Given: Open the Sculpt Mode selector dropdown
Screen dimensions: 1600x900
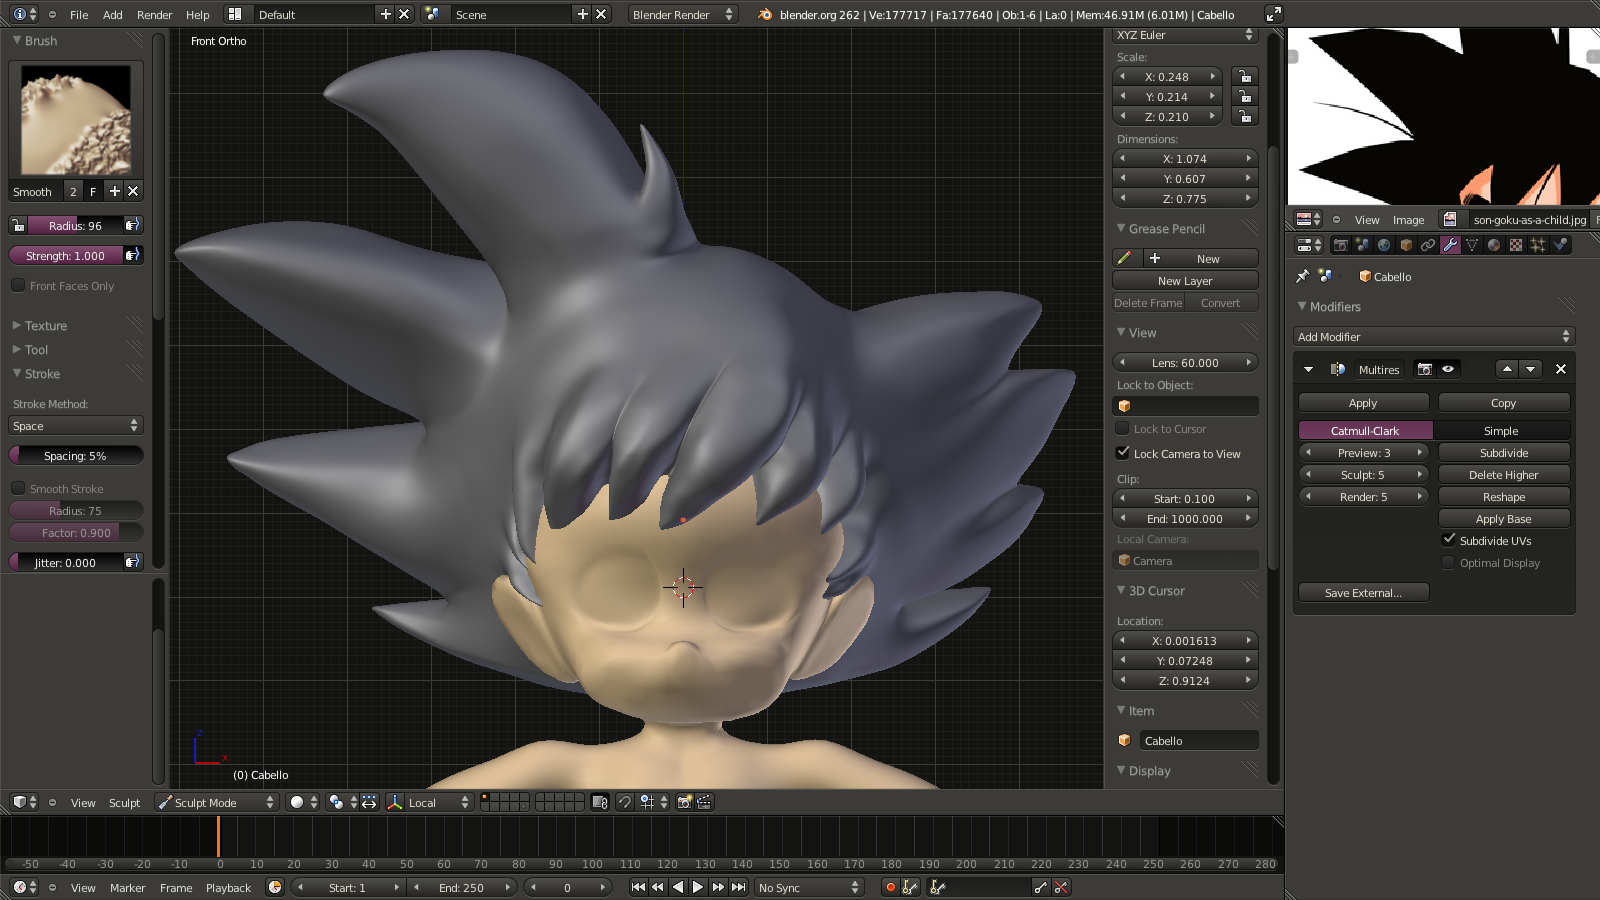Looking at the screenshot, I should click(216, 802).
